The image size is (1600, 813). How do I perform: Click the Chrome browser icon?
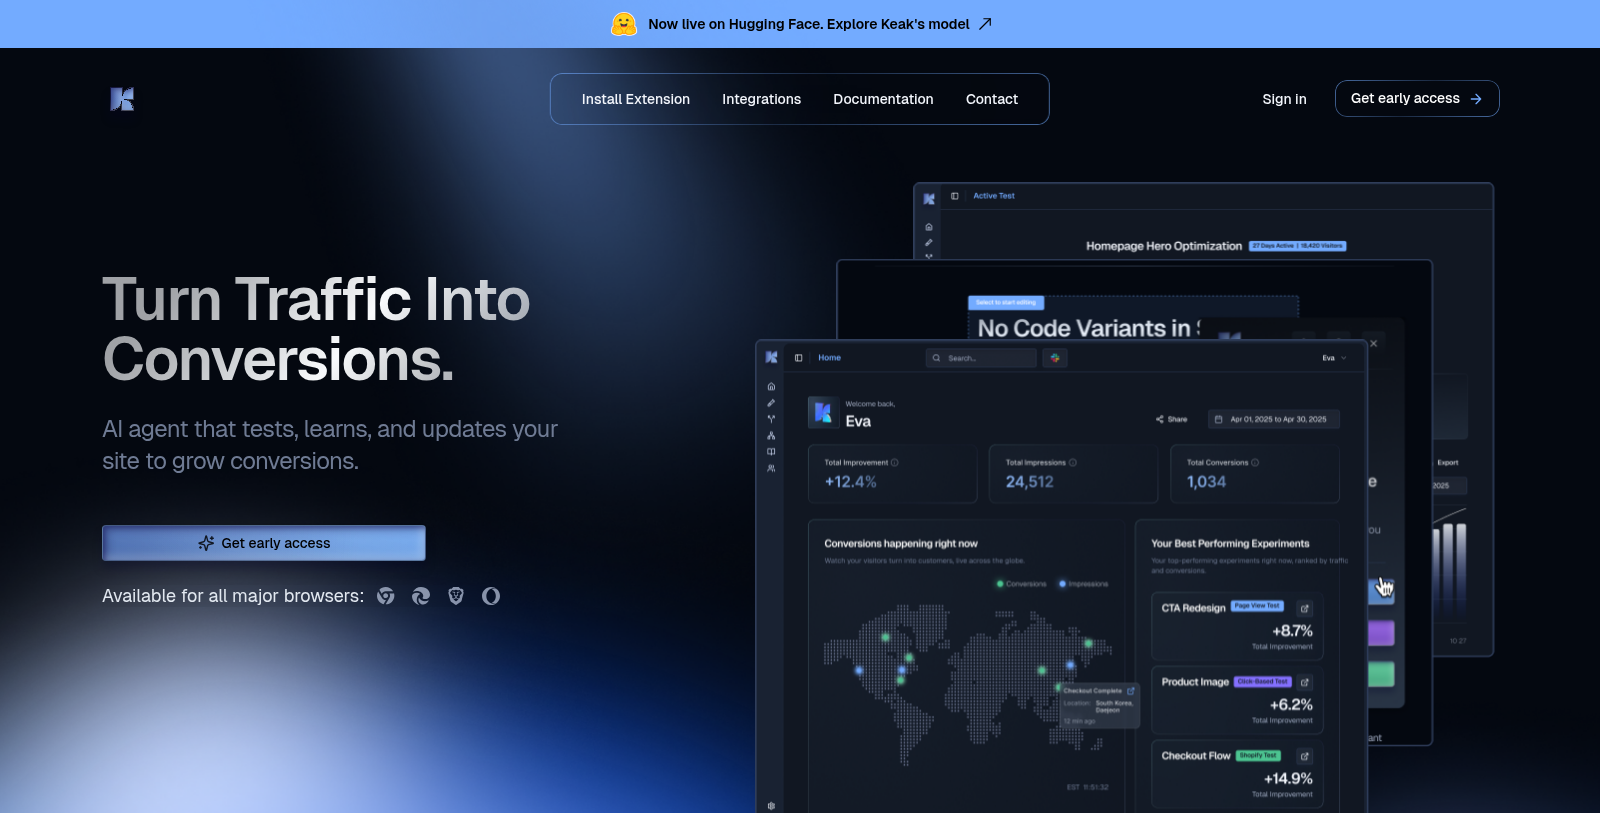tap(386, 596)
